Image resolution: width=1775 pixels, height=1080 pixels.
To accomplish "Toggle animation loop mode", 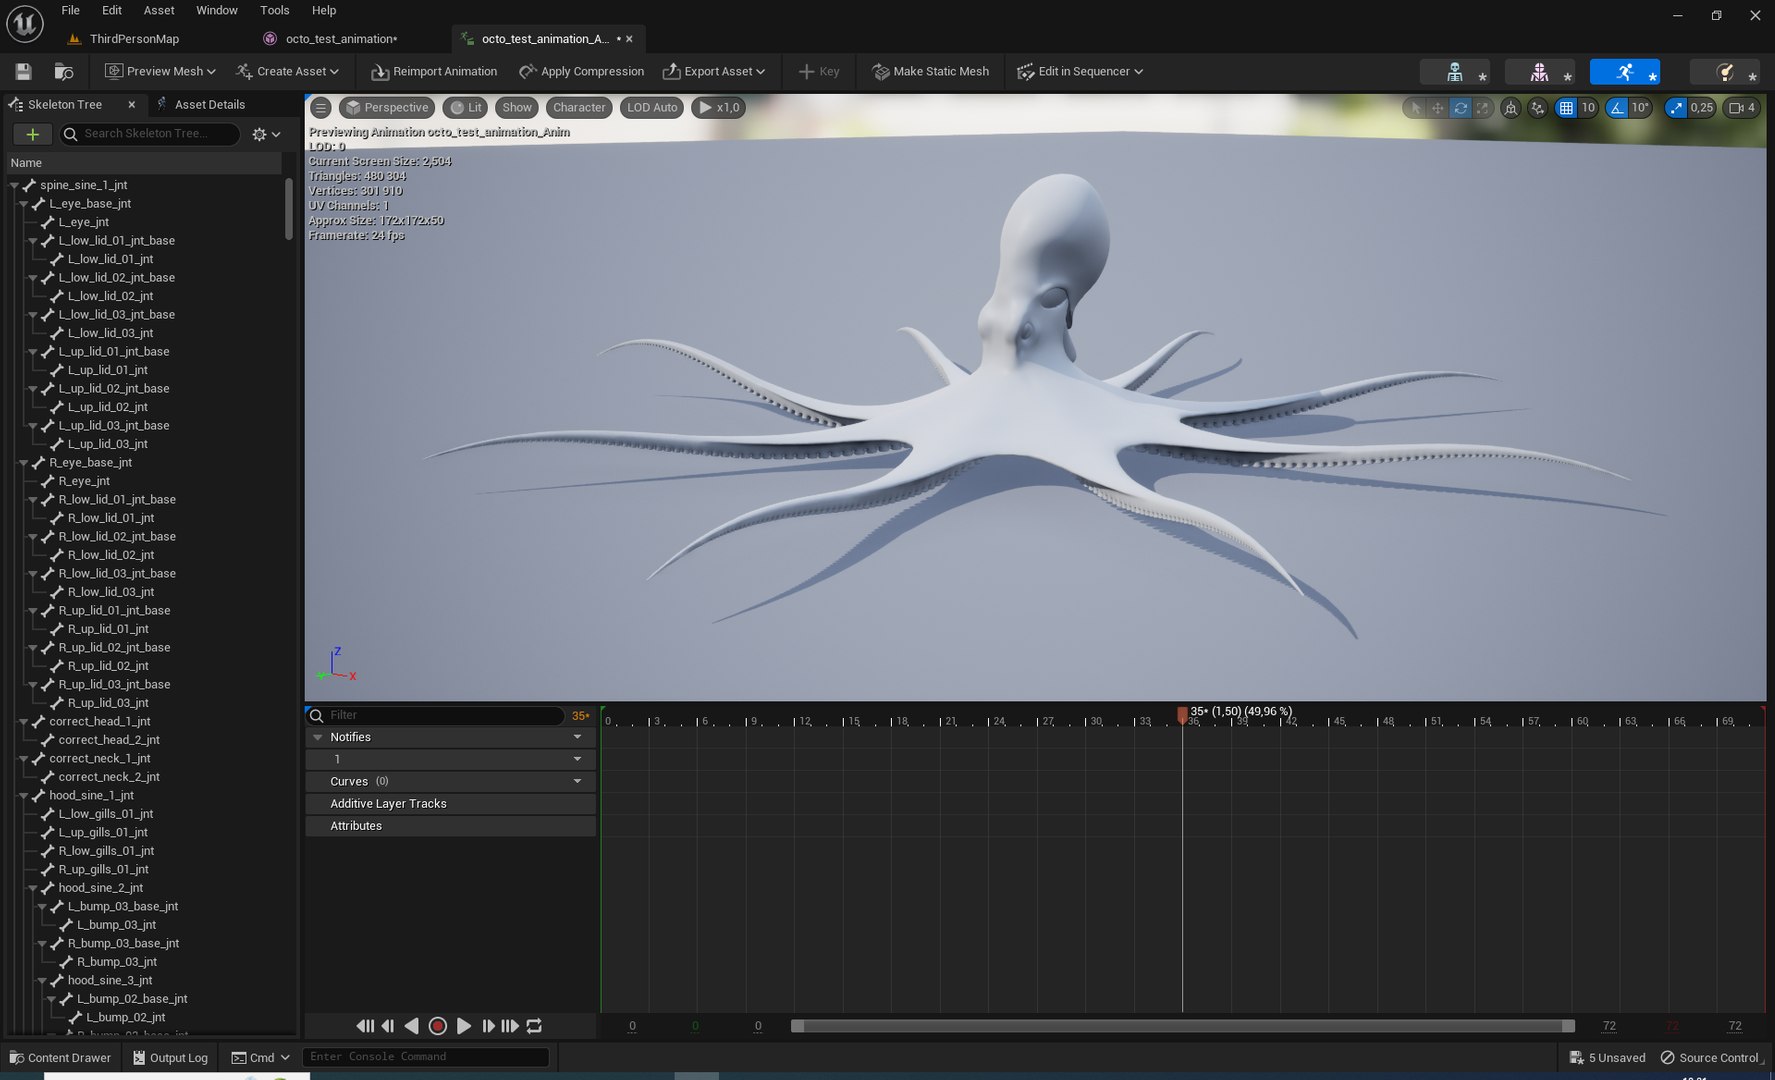I will click(x=534, y=1026).
